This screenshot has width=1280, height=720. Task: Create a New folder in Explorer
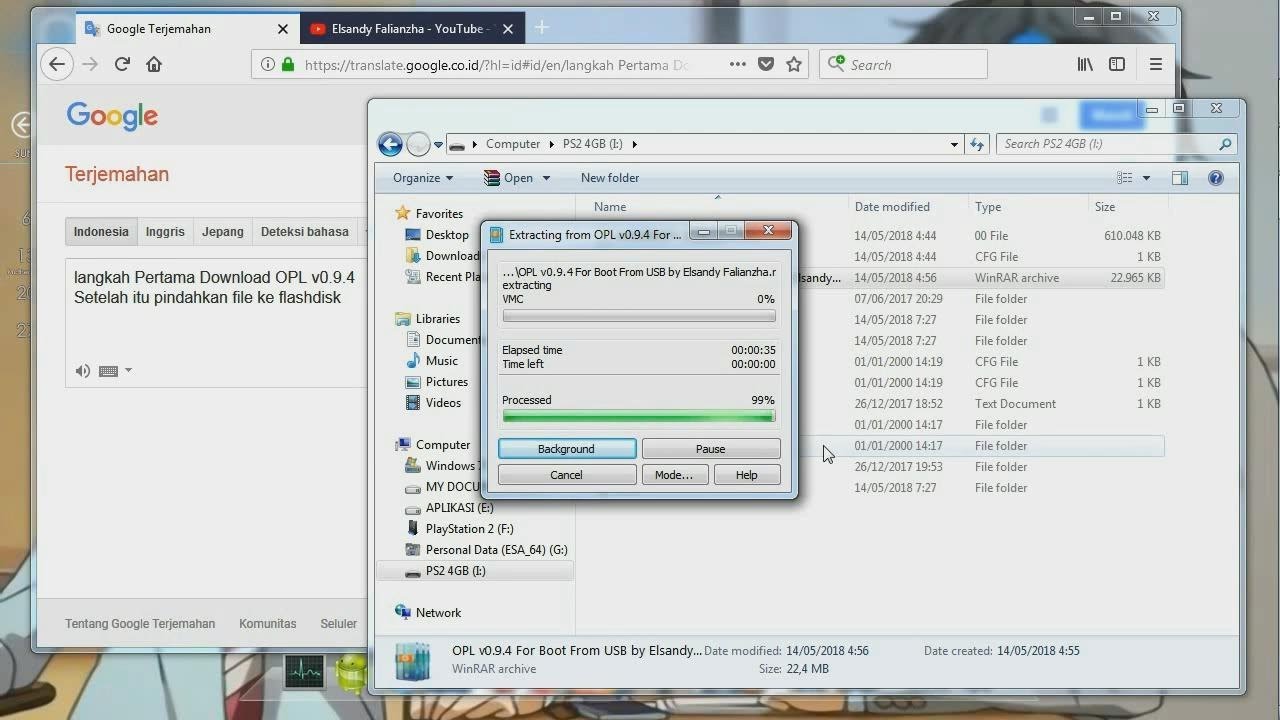pos(610,178)
